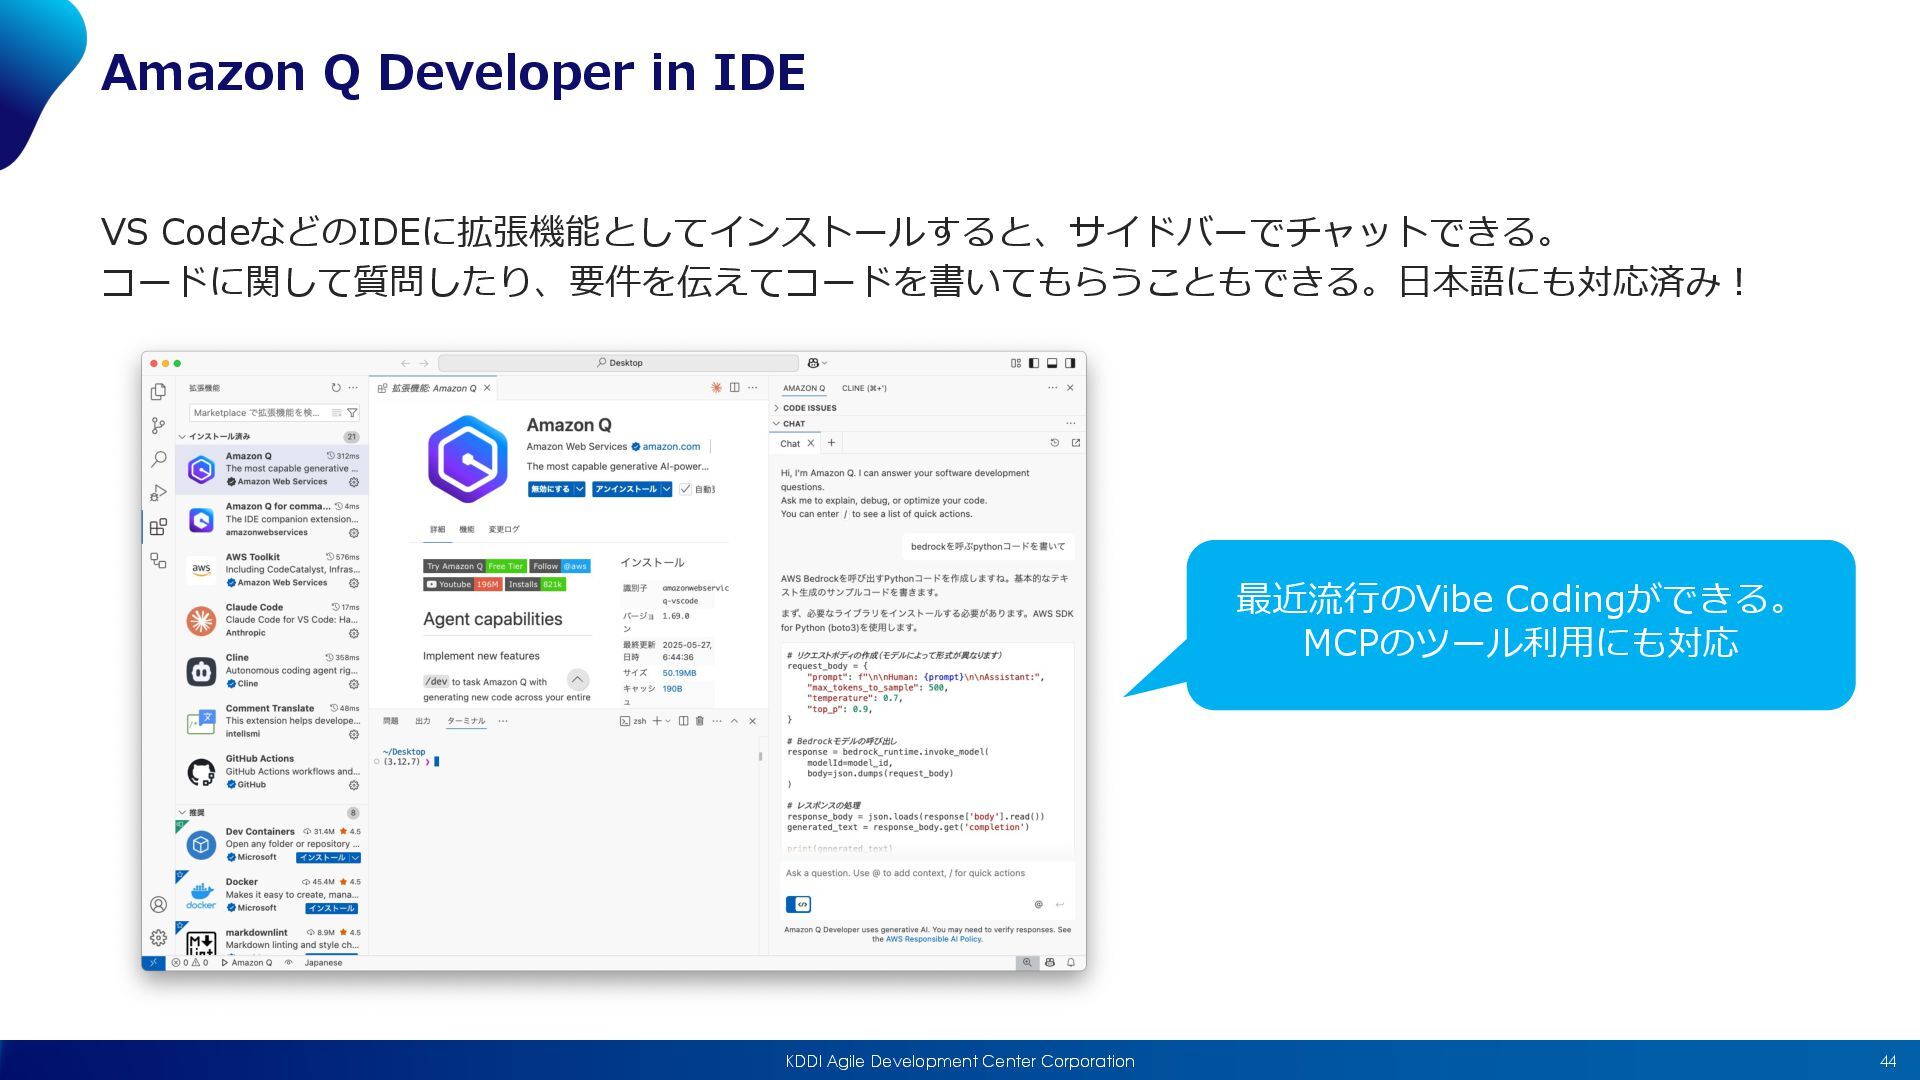Open the Explorer view in the activity bar

(158, 392)
